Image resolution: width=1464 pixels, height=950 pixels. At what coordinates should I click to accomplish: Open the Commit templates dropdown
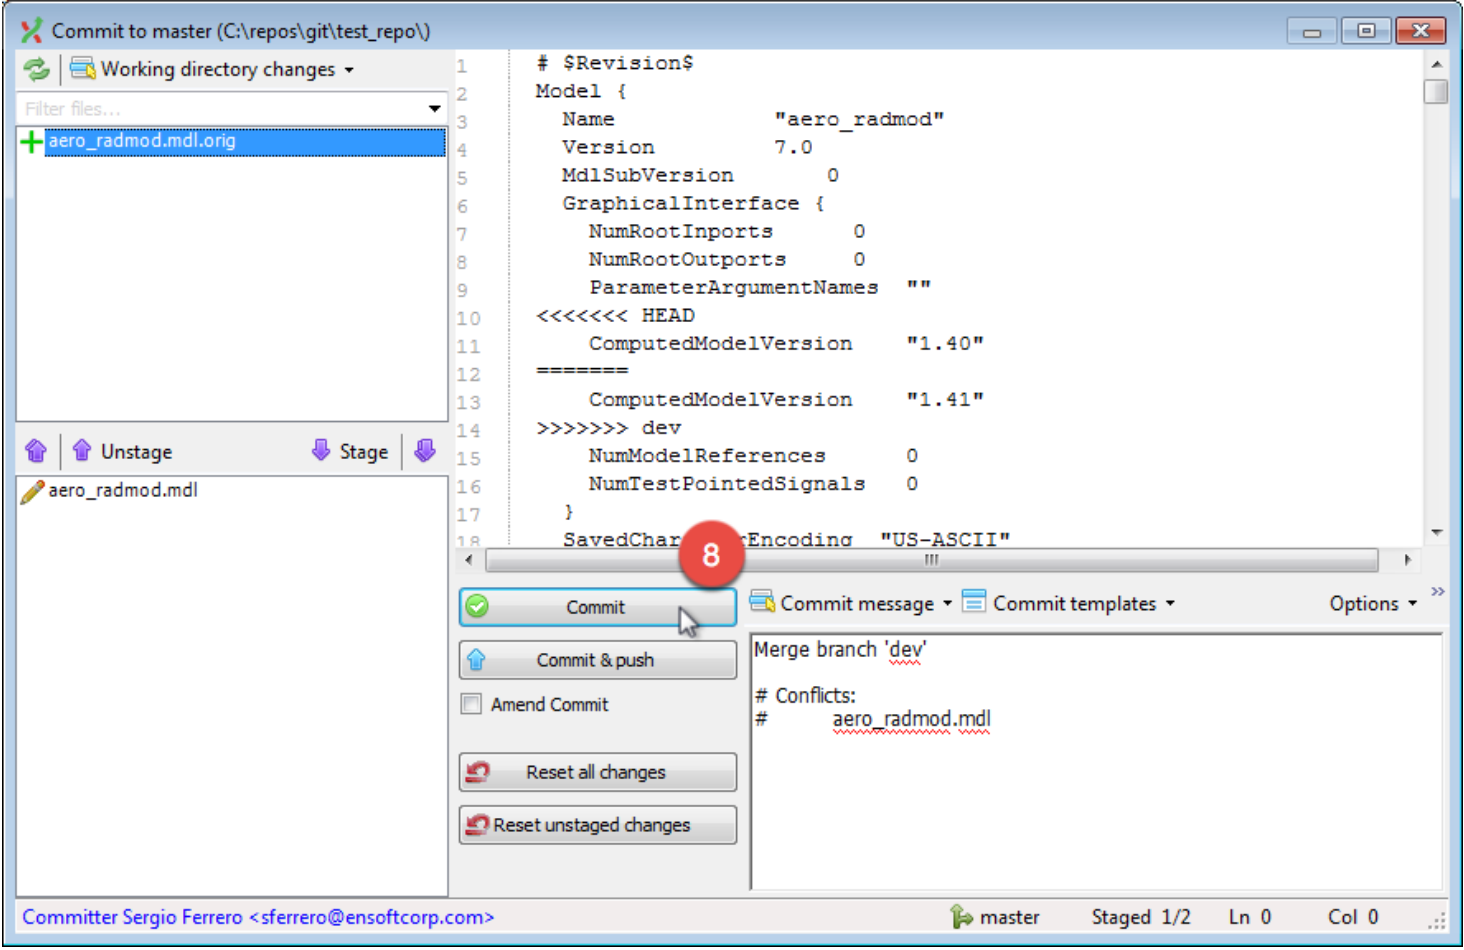1068,603
